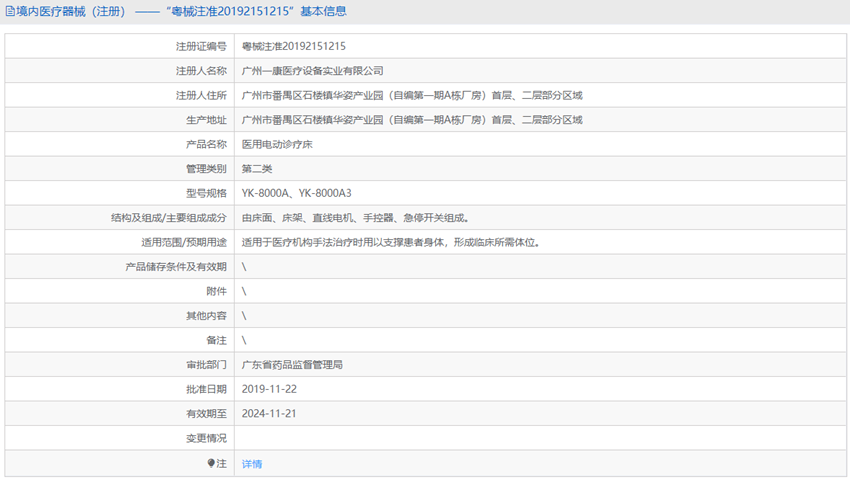Click the 注册人名称 label
This screenshot has width=850, height=479.
pos(201,71)
